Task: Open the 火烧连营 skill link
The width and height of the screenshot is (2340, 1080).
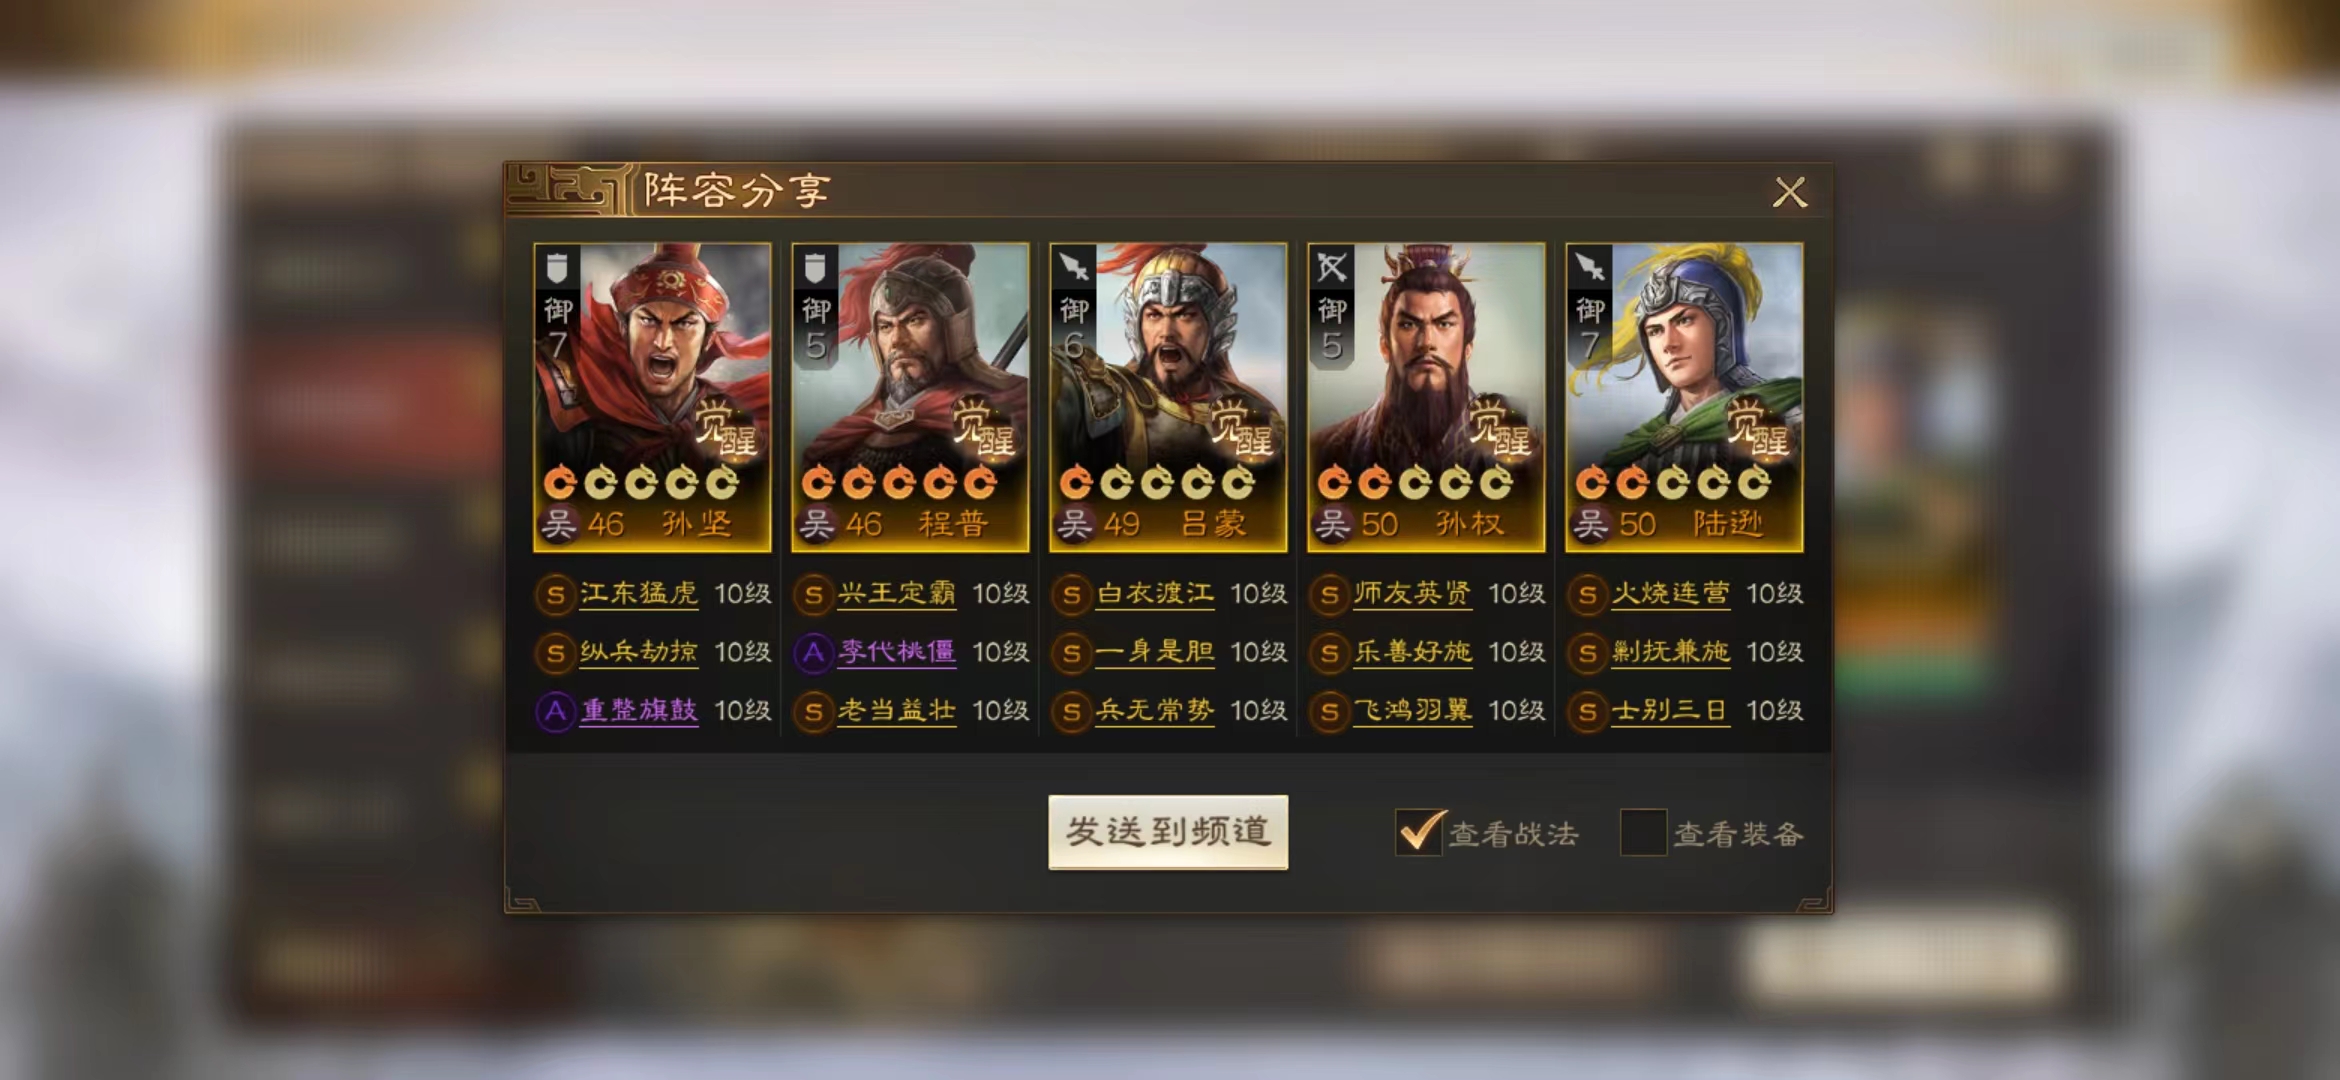Action: pyautogui.click(x=1670, y=594)
